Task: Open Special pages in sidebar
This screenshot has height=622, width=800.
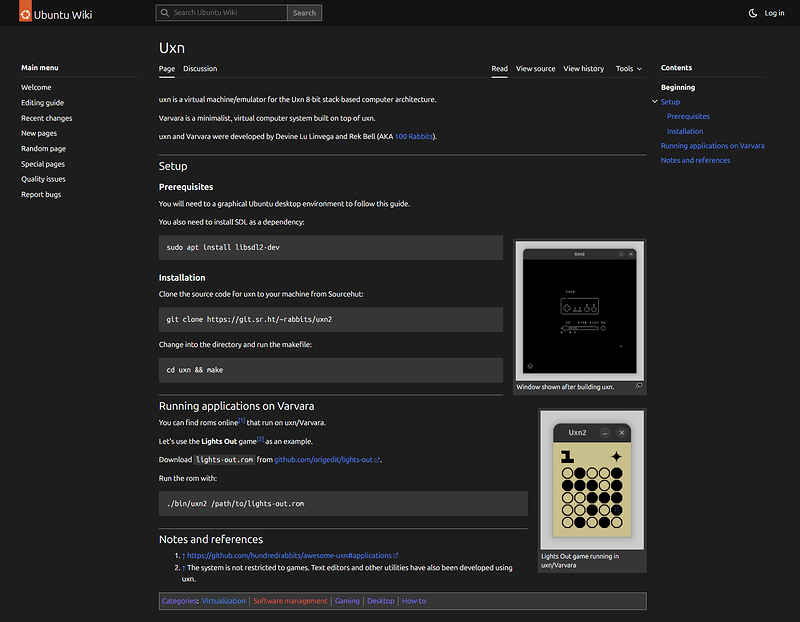Action: (x=43, y=164)
